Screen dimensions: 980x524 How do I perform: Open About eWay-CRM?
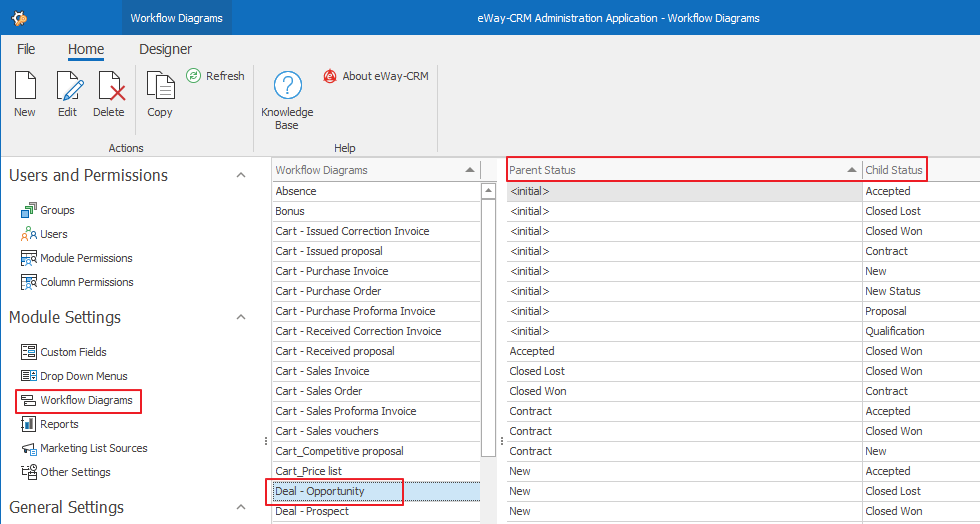376,76
